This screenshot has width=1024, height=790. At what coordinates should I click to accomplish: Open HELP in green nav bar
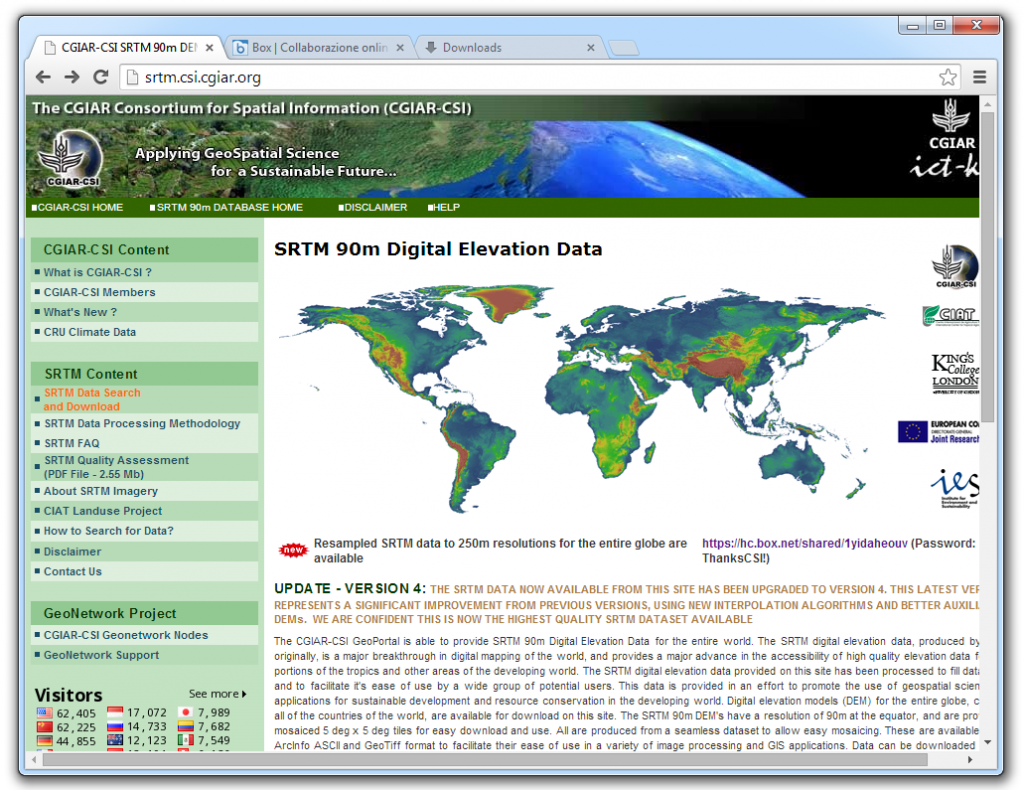(x=444, y=207)
